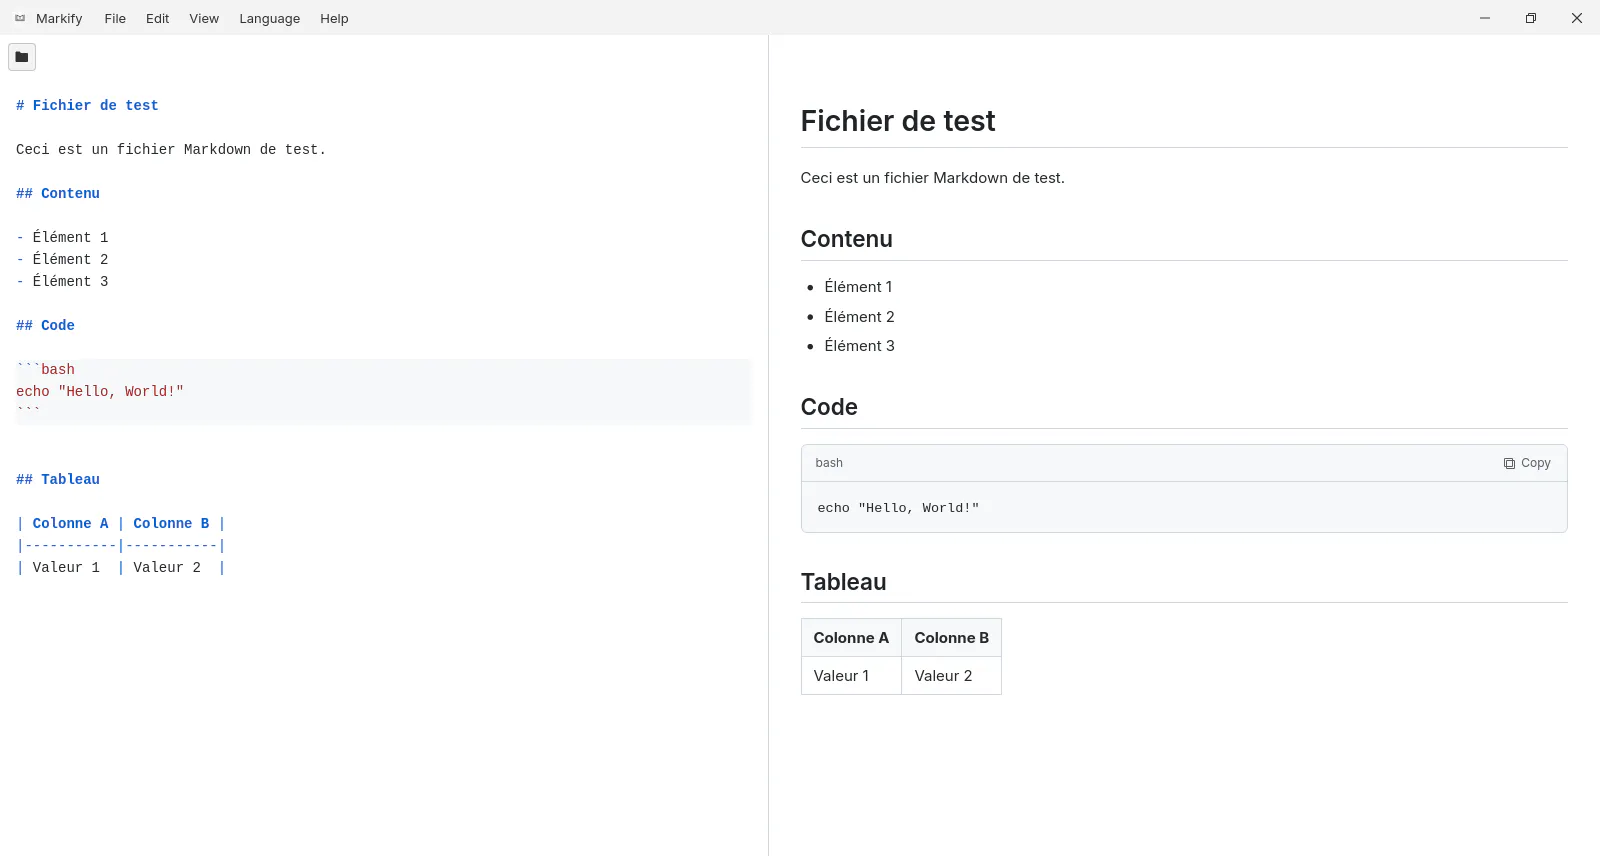Minimize the Markify window
1600x856 pixels.
(1485, 18)
